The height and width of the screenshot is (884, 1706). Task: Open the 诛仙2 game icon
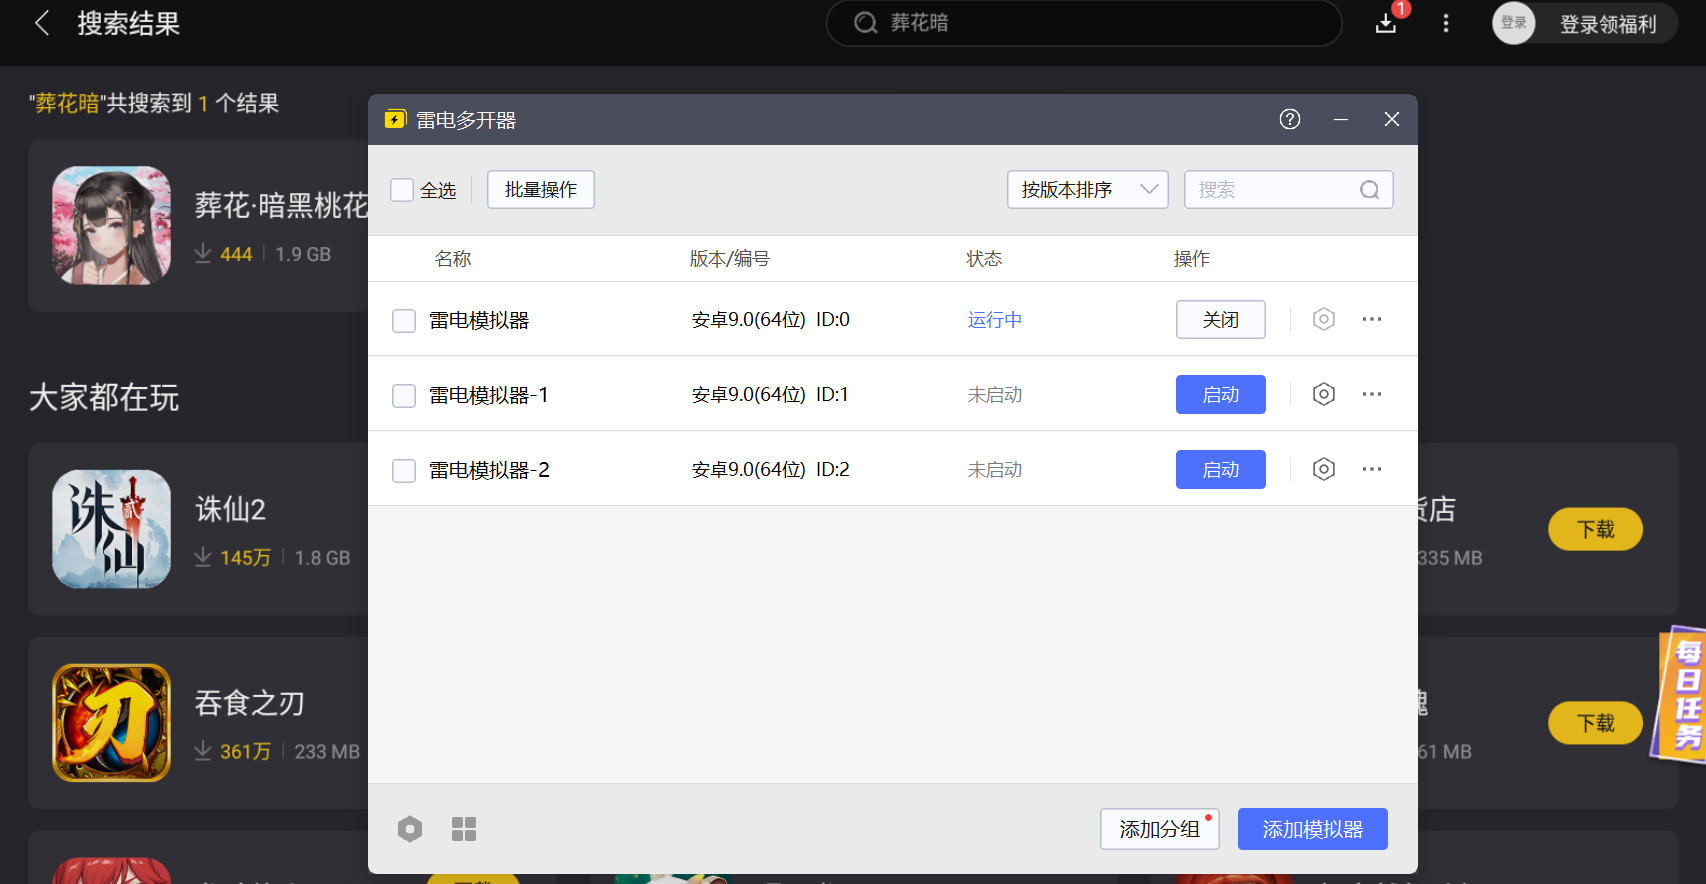point(112,529)
